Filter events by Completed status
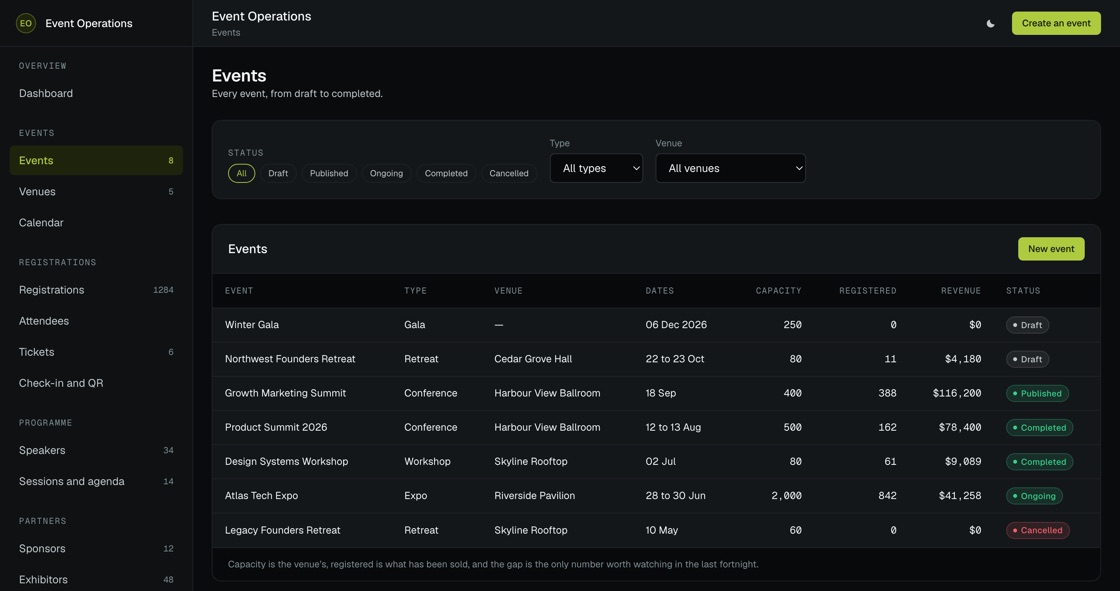1120x591 pixels. pos(446,174)
